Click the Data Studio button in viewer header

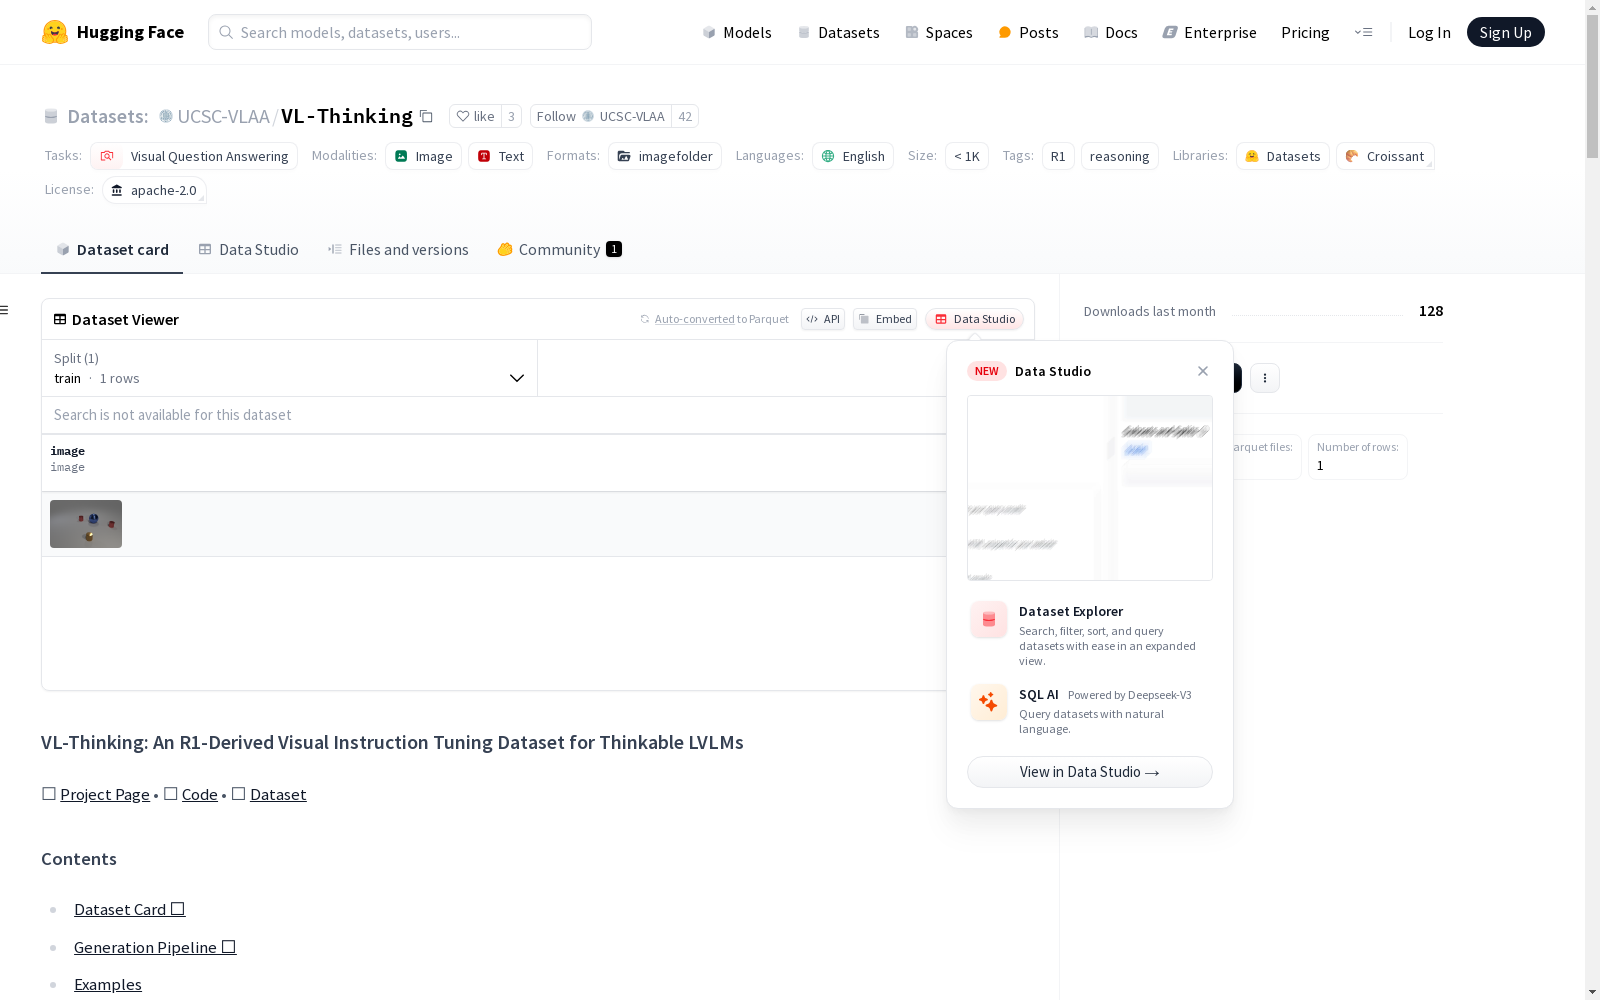tap(974, 319)
